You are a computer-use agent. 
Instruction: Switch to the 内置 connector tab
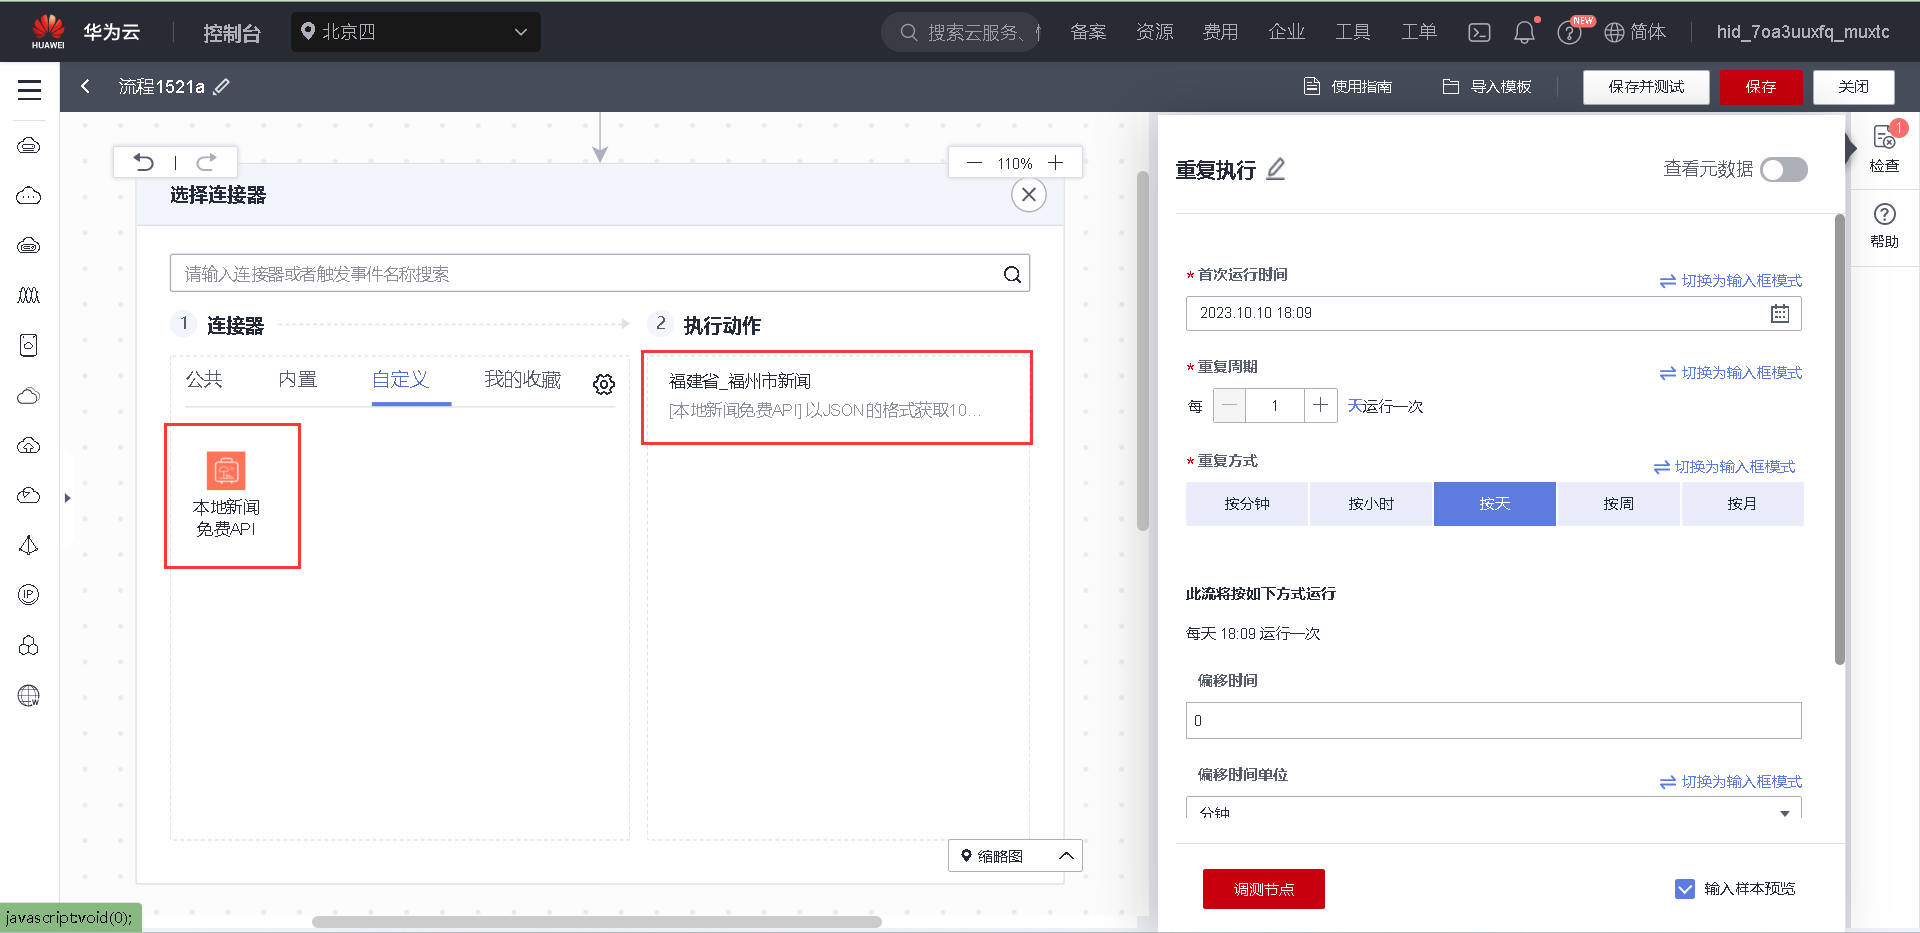coord(298,380)
